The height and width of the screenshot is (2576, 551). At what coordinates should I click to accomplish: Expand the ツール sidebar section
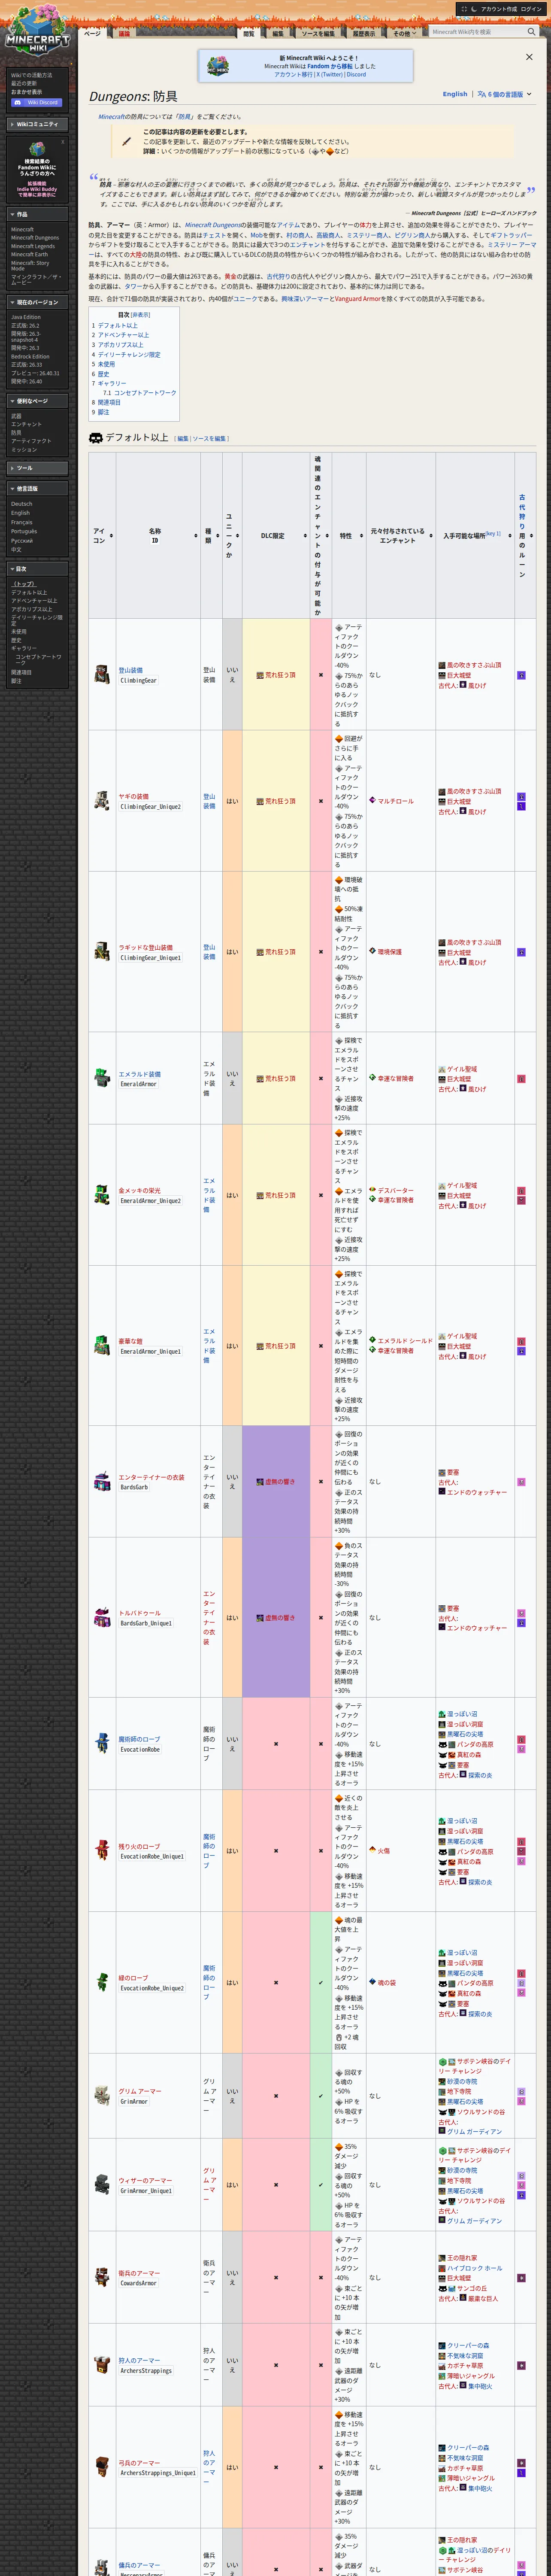[x=37, y=468]
